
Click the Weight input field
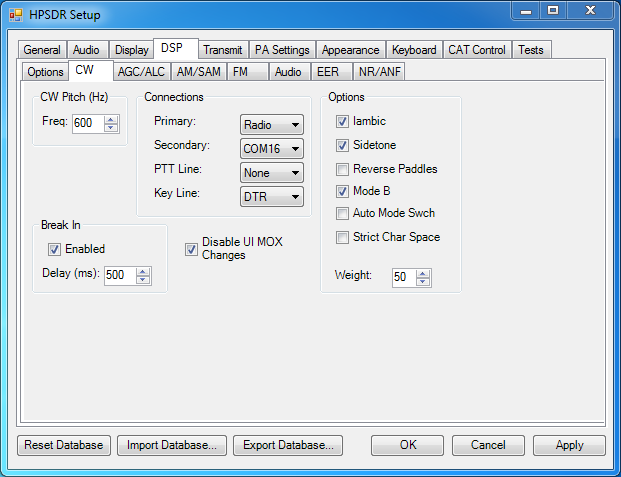[x=404, y=277]
